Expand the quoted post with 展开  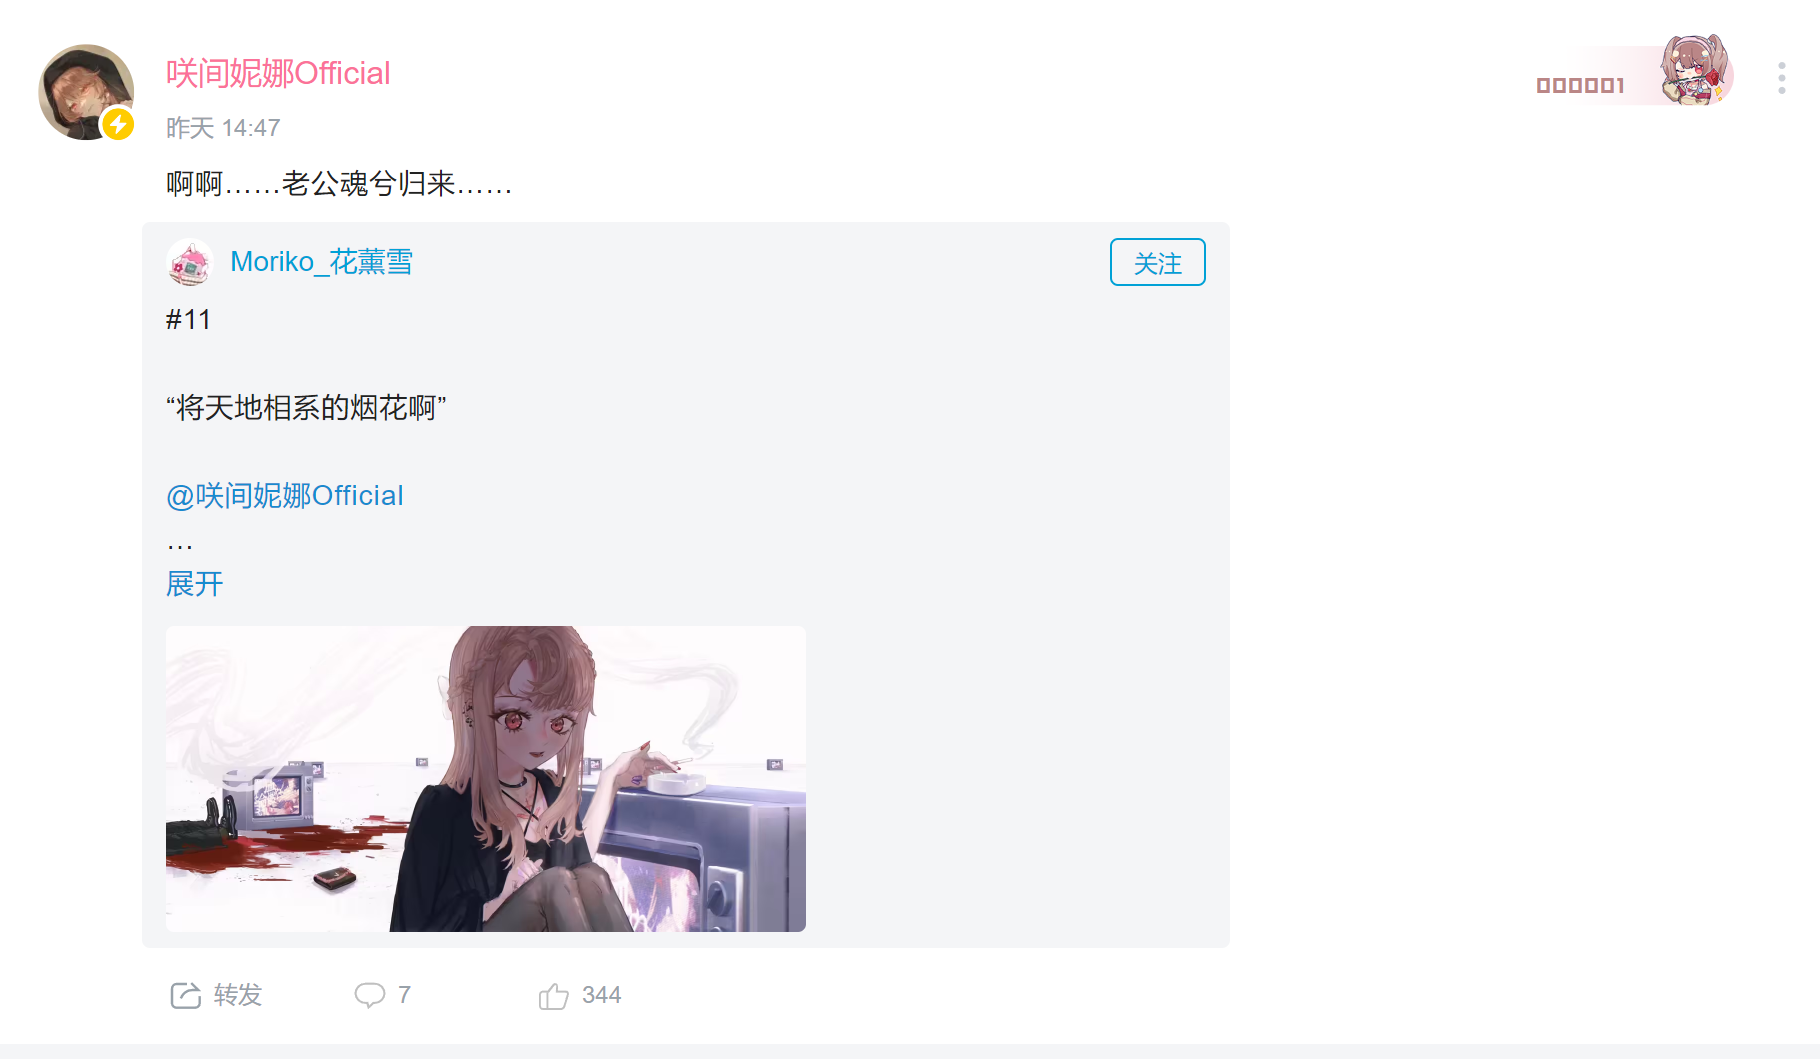[195, 584]
